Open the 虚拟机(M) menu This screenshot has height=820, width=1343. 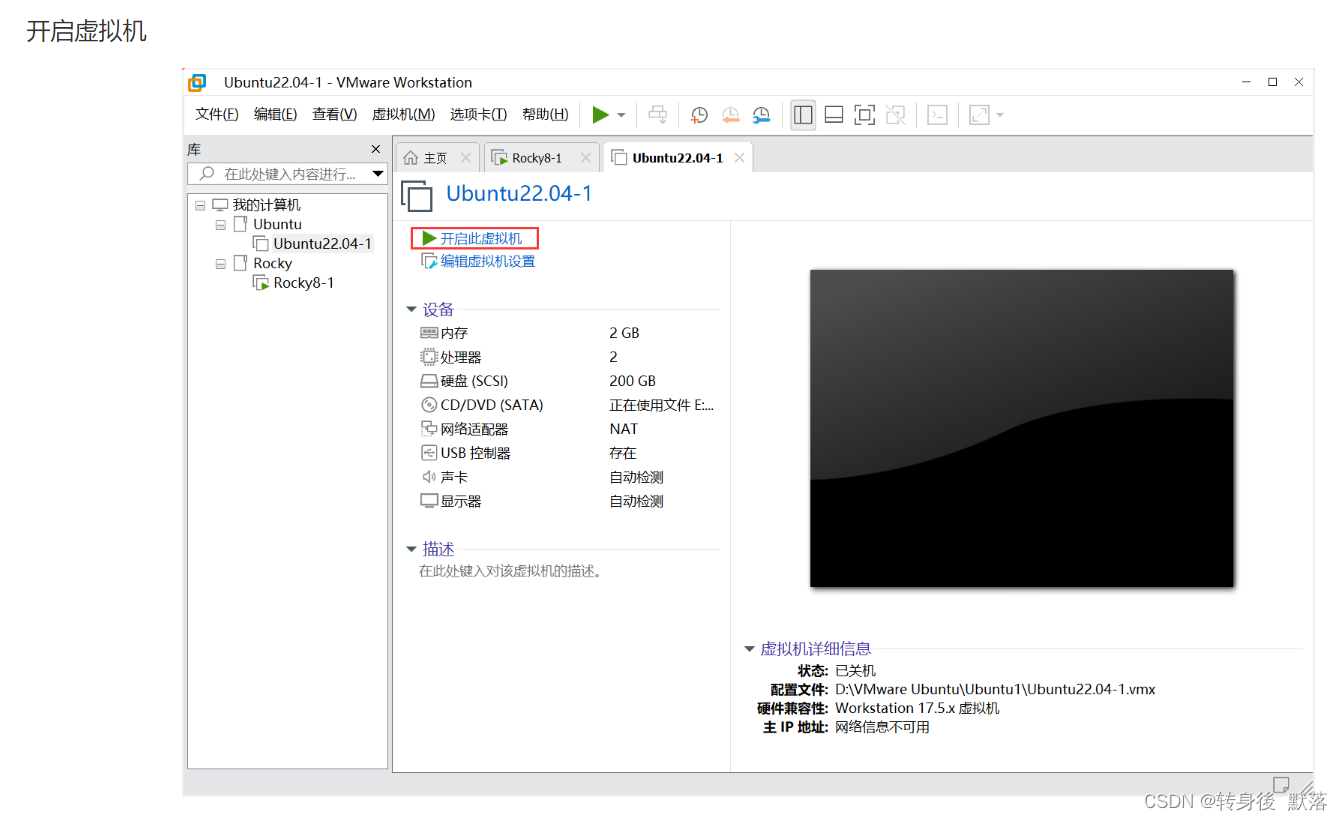tap(403, 114)
